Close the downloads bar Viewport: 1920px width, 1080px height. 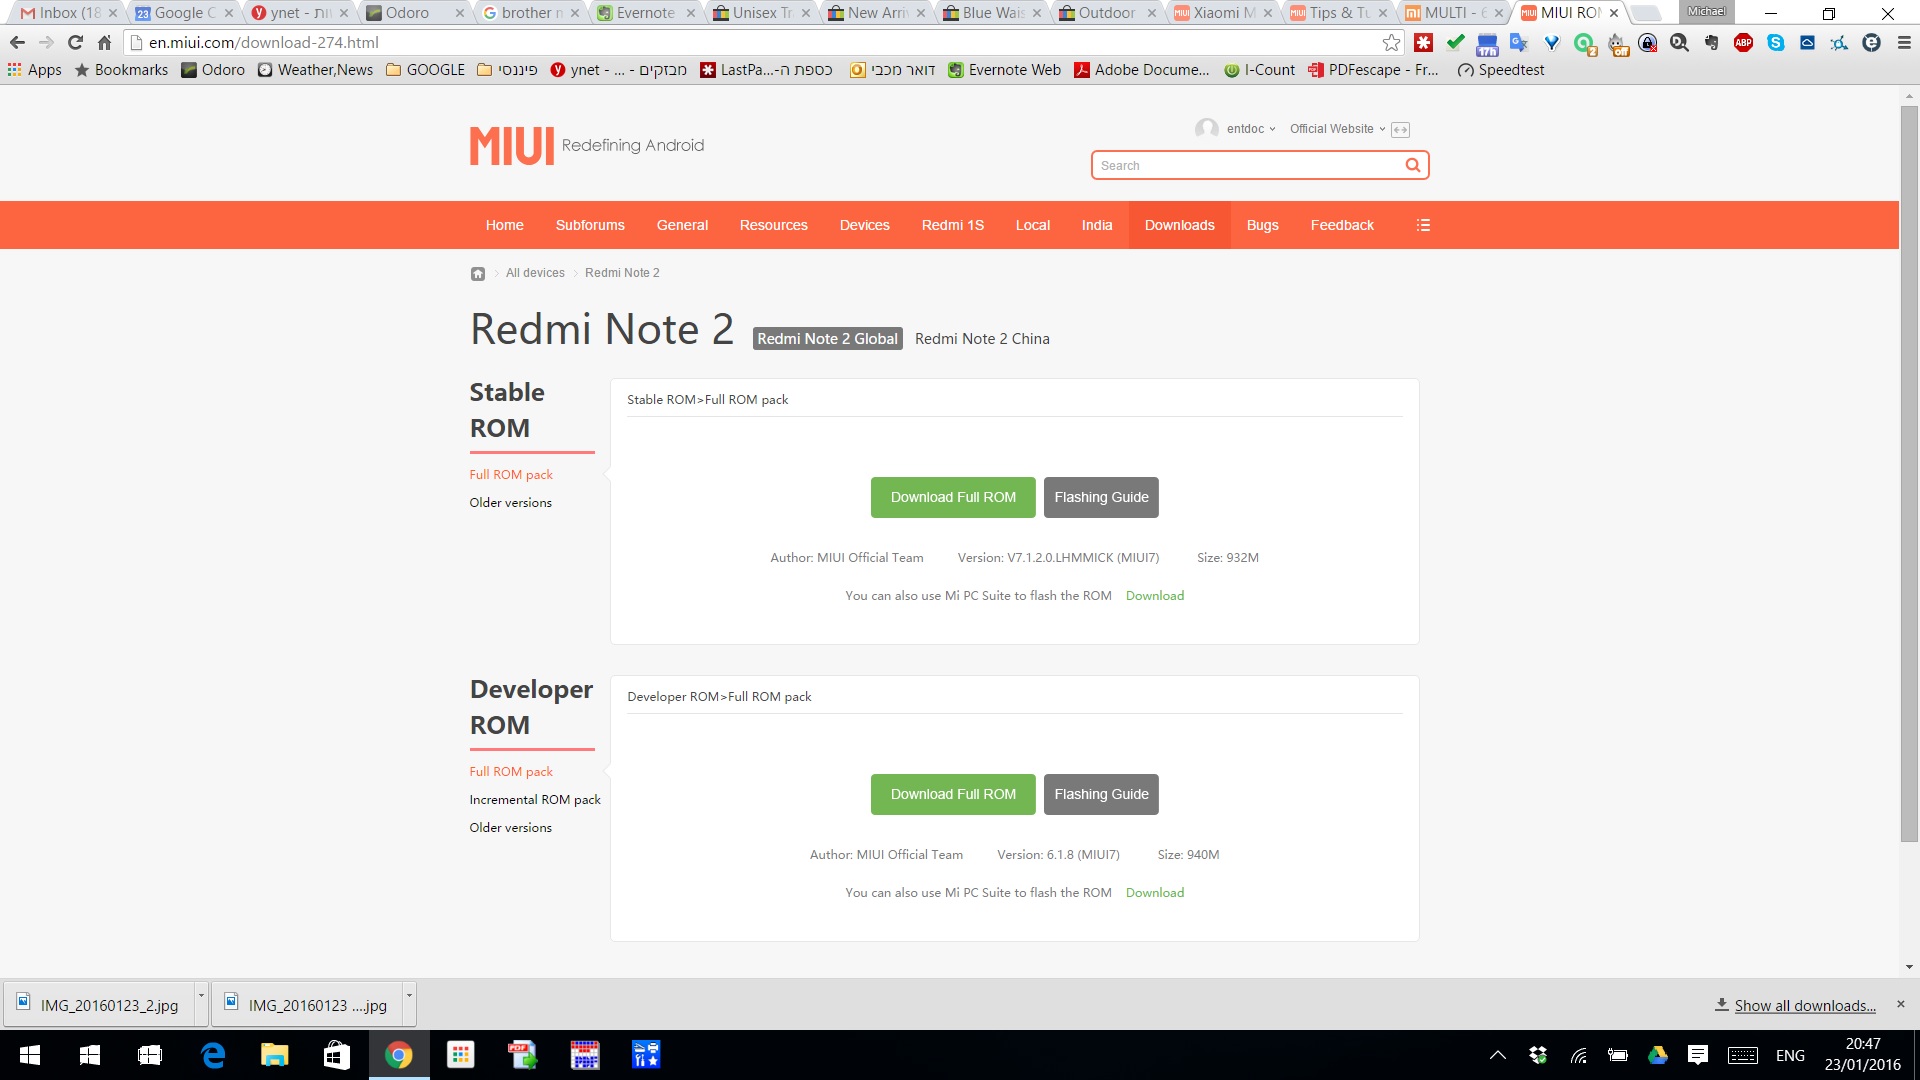(1901, 1004)
